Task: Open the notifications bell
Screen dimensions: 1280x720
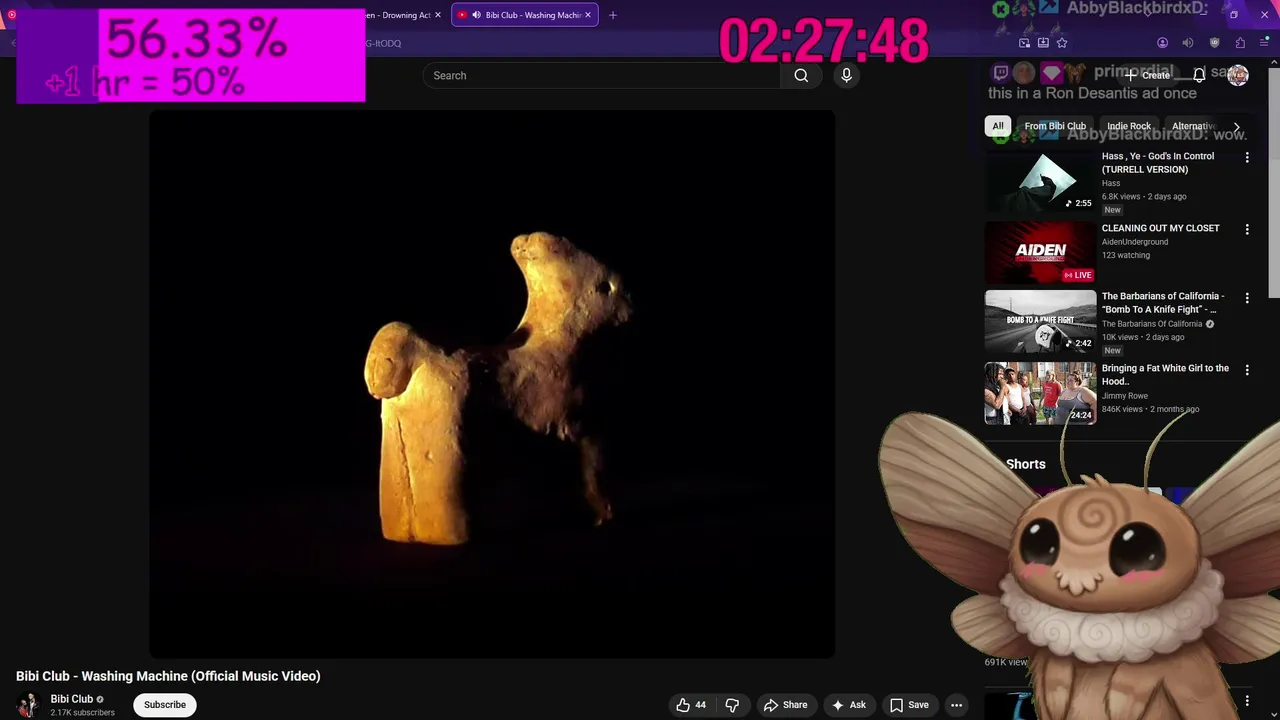Action: 1199,75
